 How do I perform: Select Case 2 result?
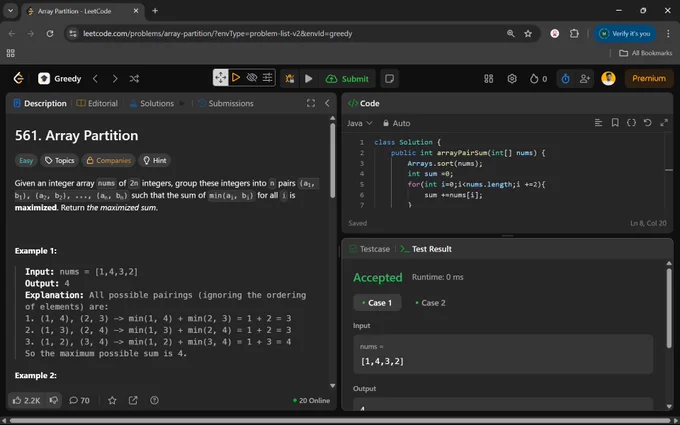click(430, 303)
